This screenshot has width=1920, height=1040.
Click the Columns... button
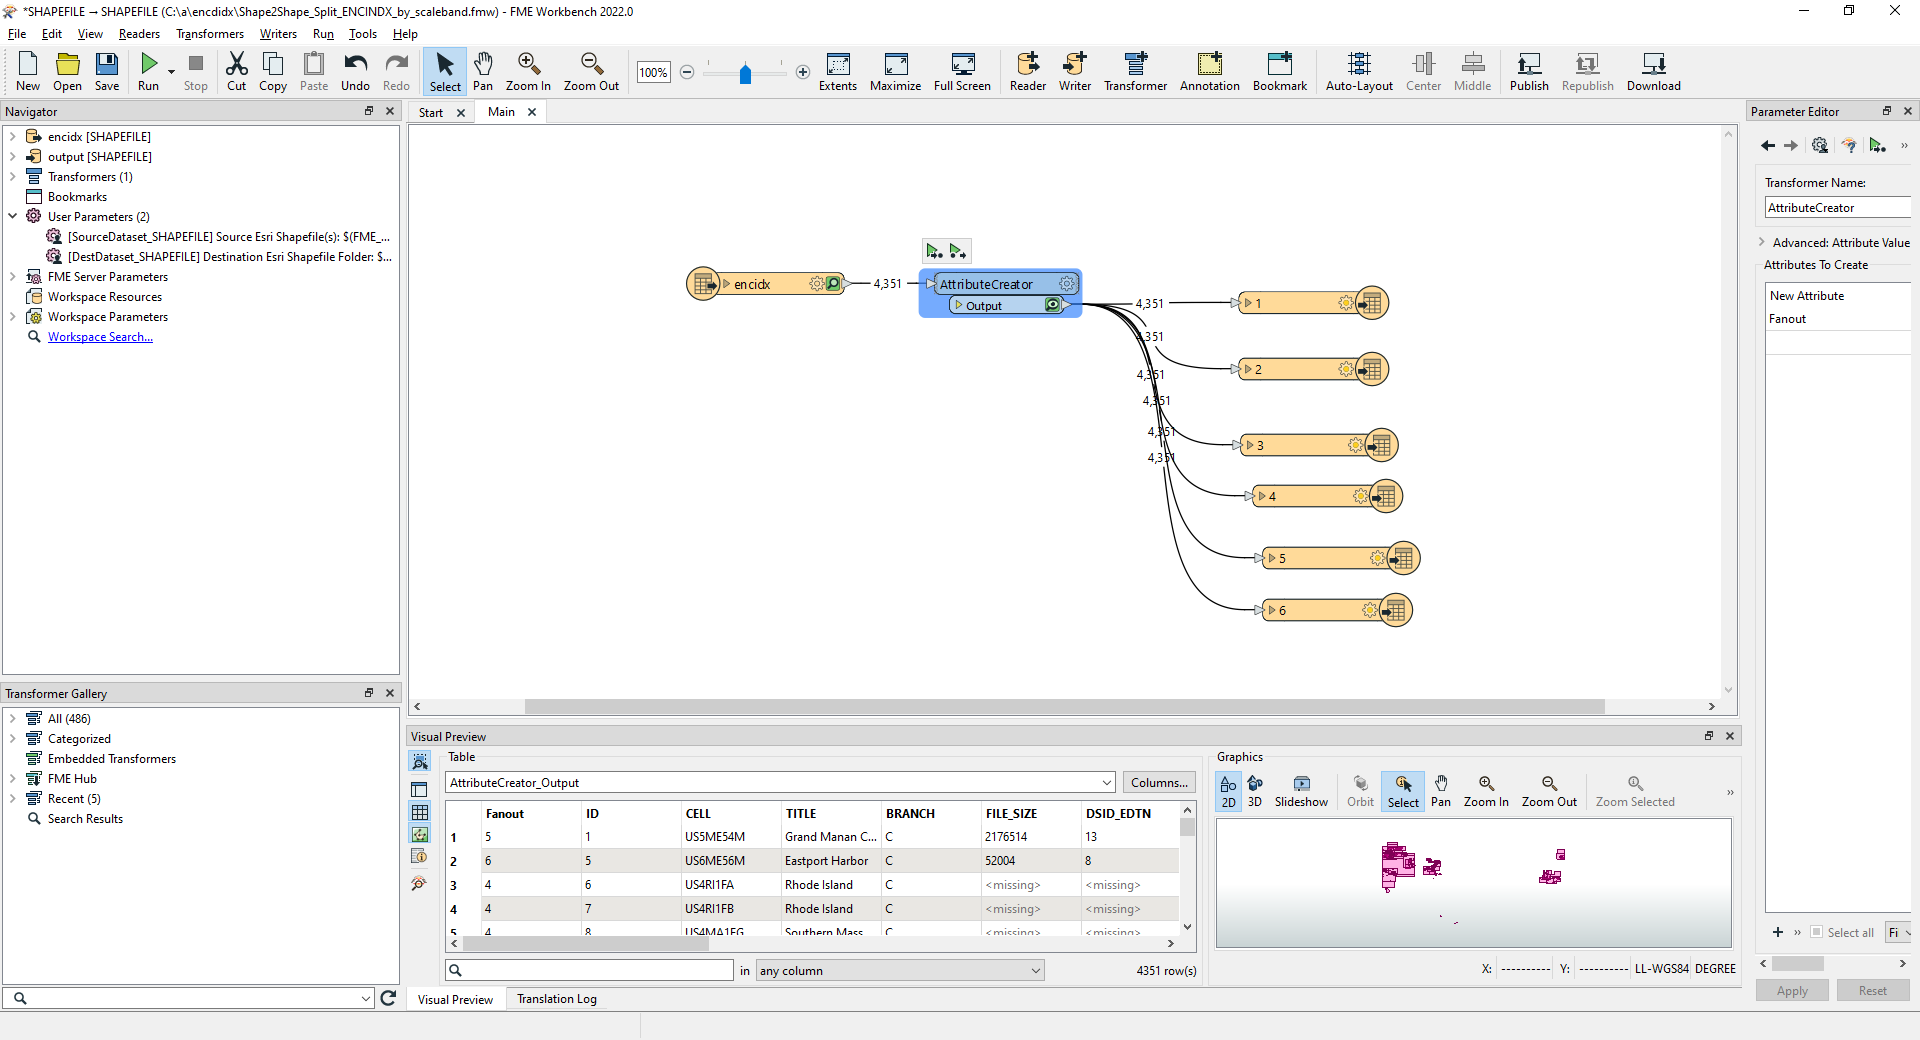tap(1159, 783)
